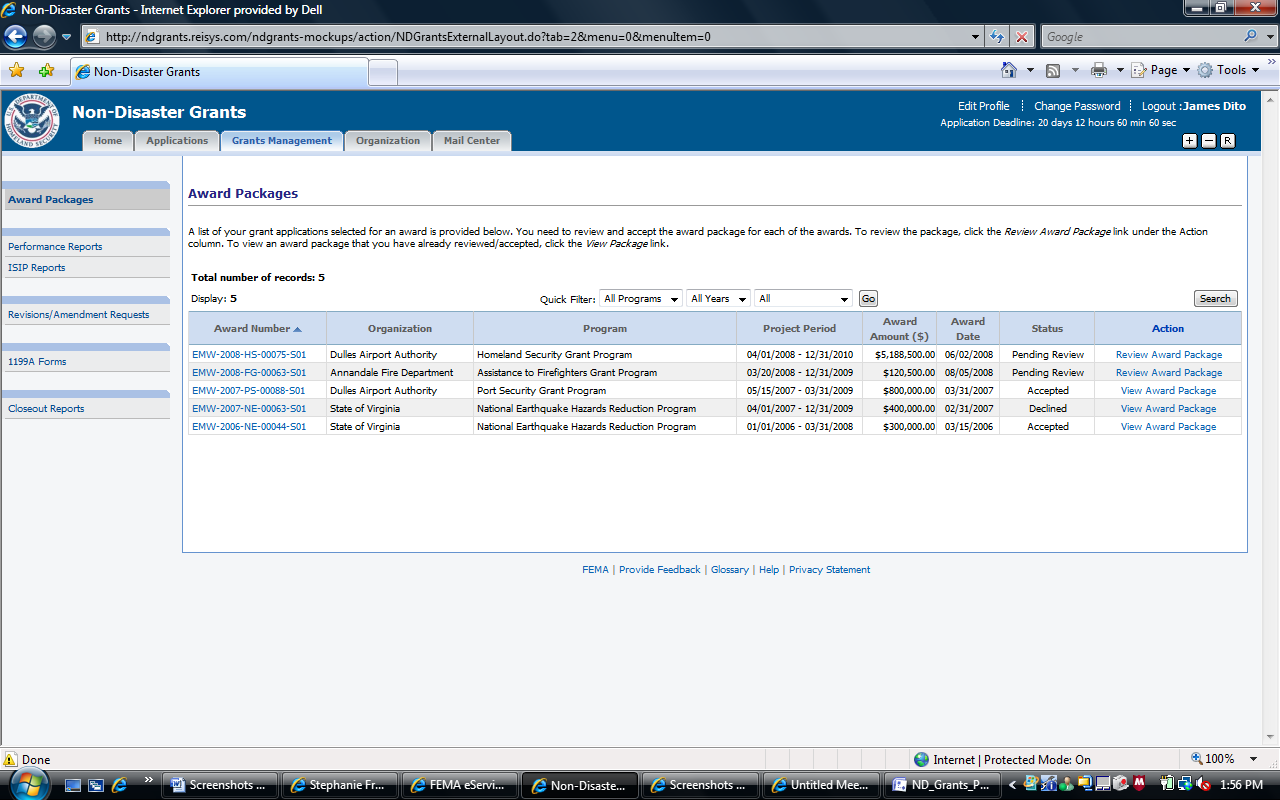Click the Privacy Statement footer link
1280x800 pixels.
tap(830, 569)
